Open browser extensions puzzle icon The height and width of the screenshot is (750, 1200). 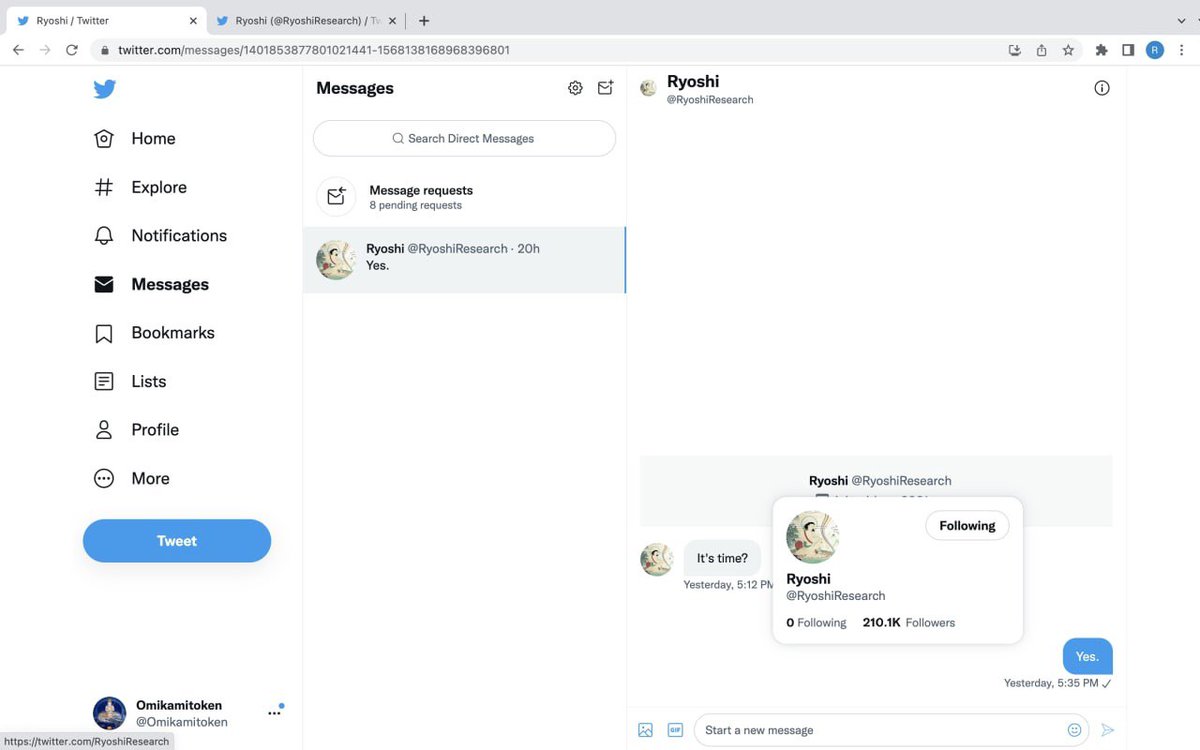point(1102,50)
